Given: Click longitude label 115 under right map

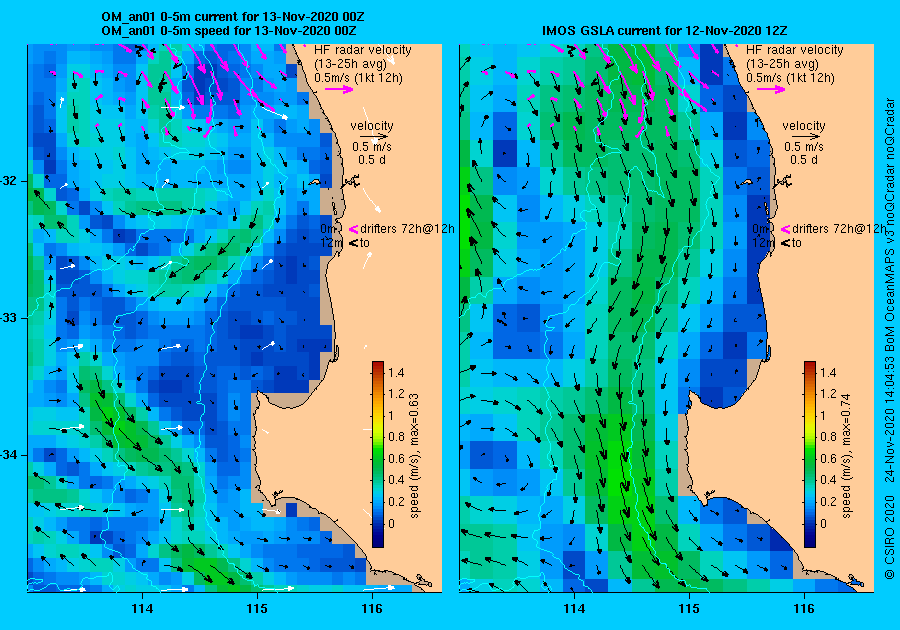Looking at the screenshot, I should (x=689, y=609).
